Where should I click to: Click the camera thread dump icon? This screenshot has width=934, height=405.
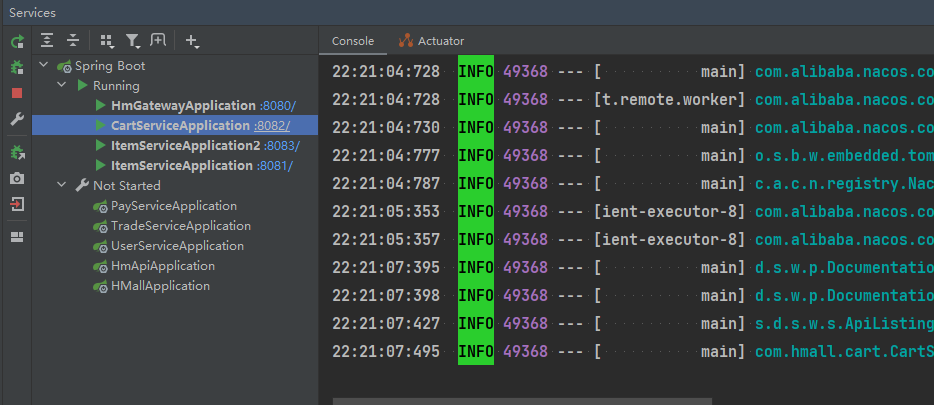(x=17, y=178)
